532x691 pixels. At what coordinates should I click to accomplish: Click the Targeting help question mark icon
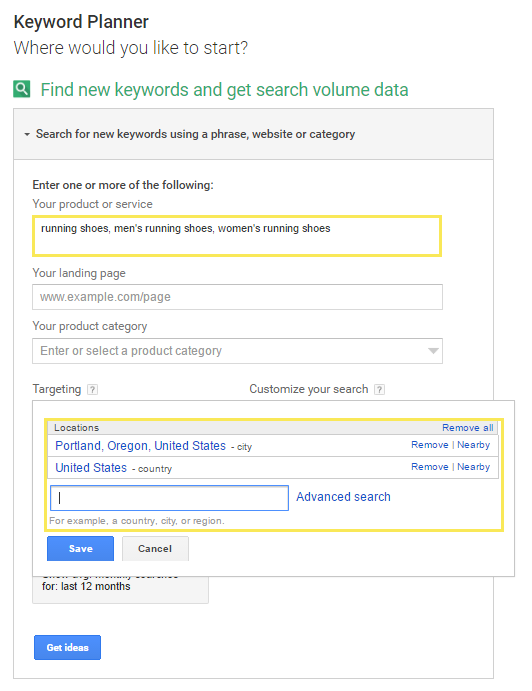(92, 390)
